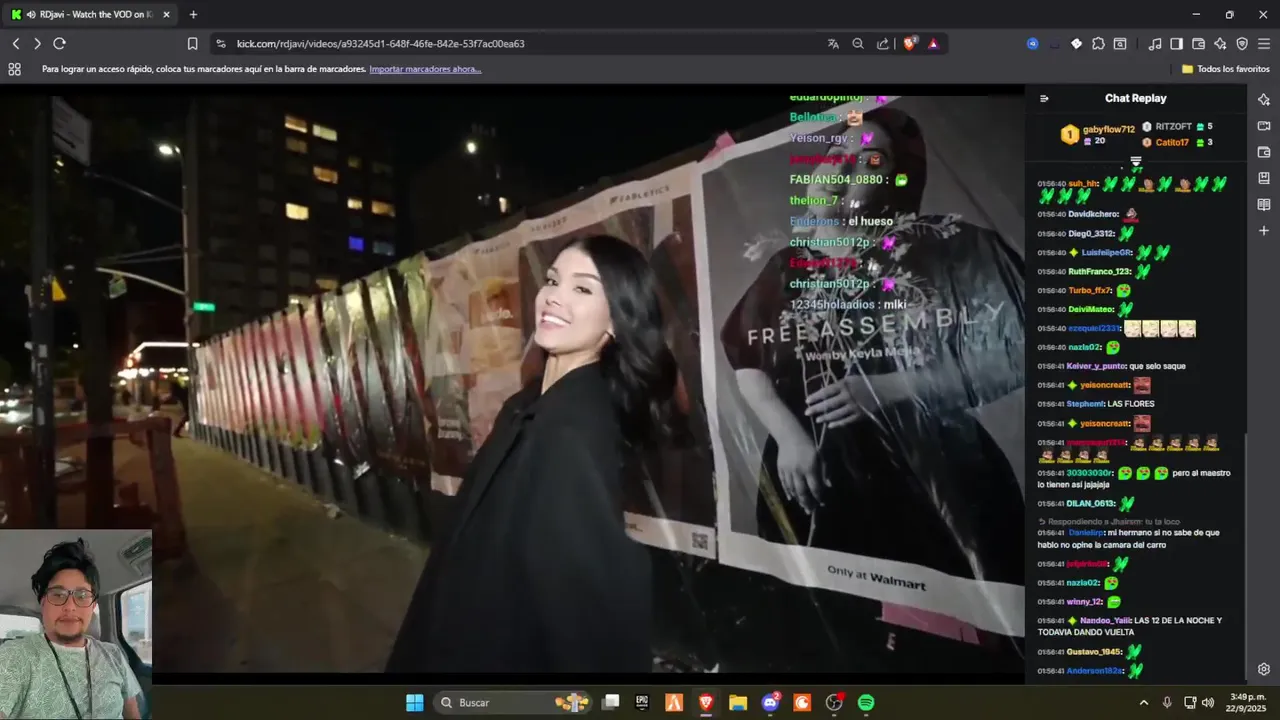The height and width of the screenshot is (720, 1280).
Task: Open the apps grid on bookmarks bar
Action: point(14,69)
